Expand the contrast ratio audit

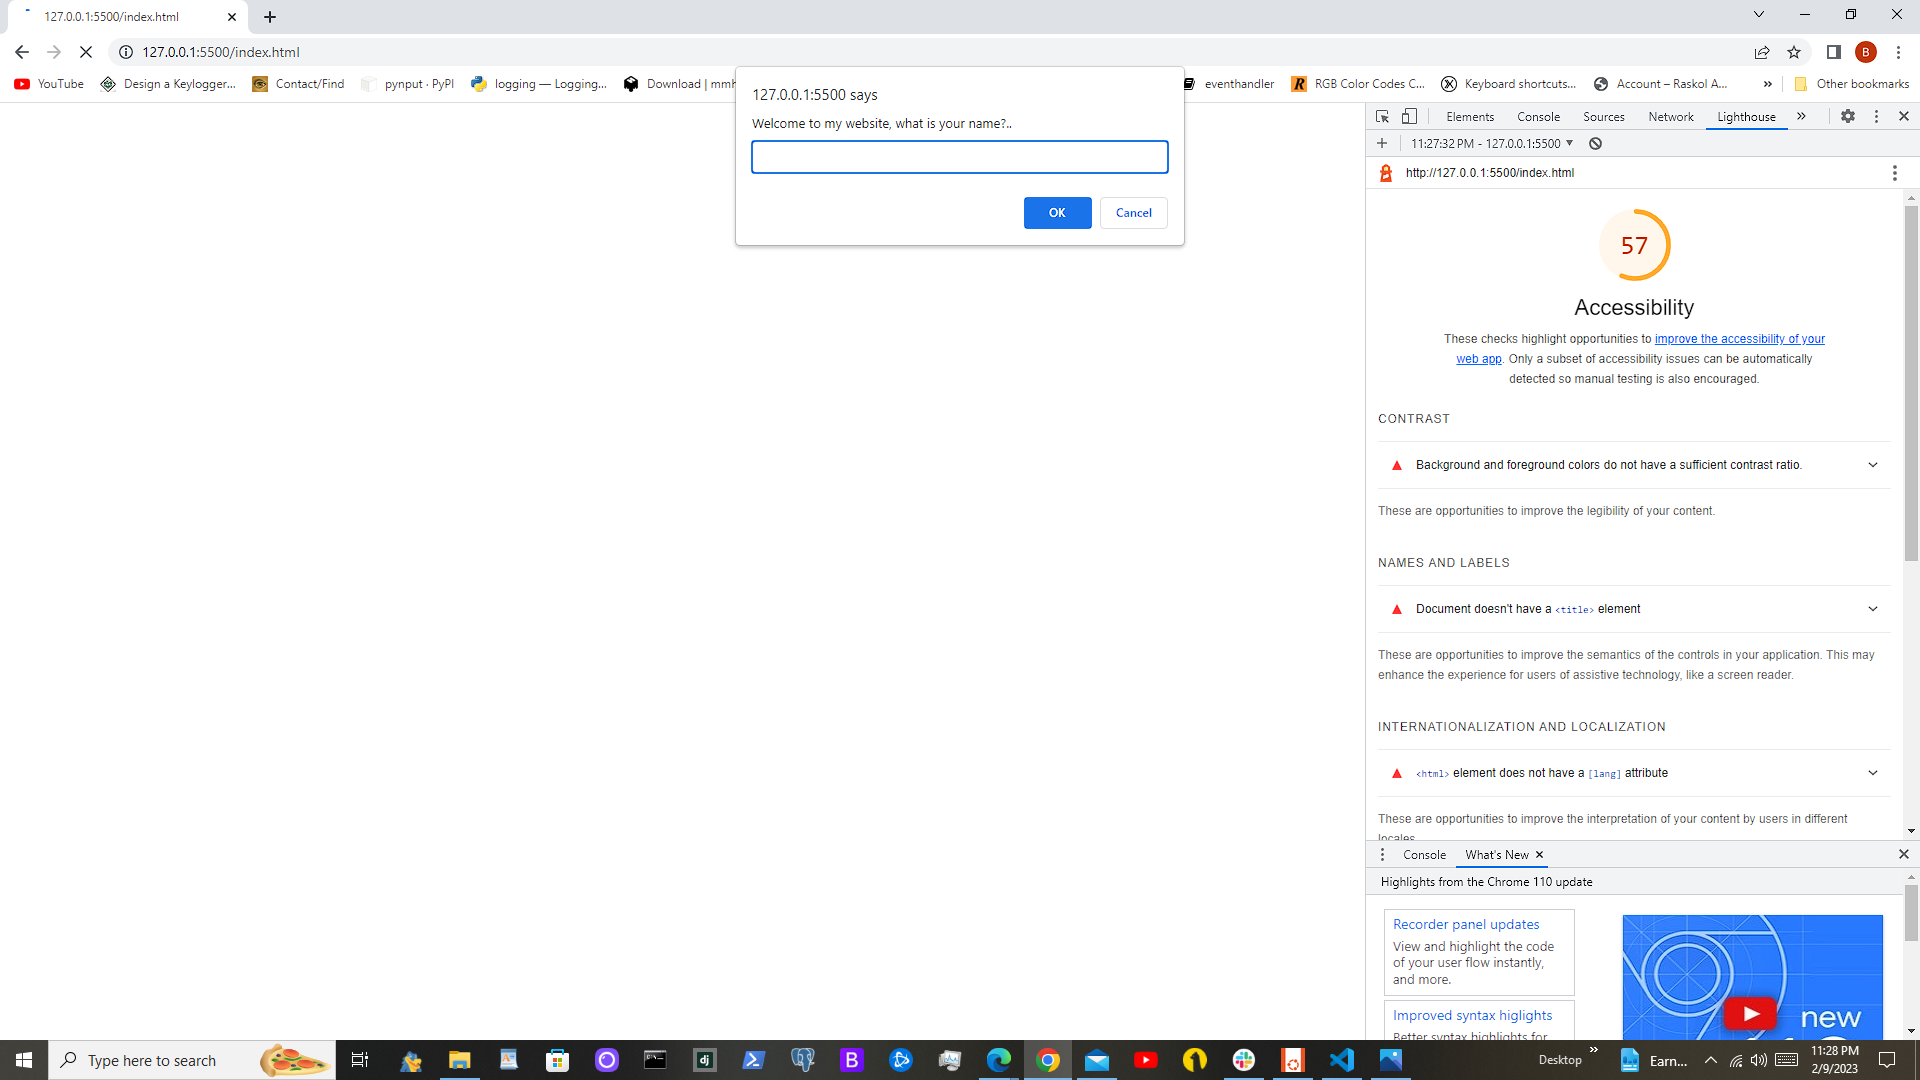(1872, 465)
